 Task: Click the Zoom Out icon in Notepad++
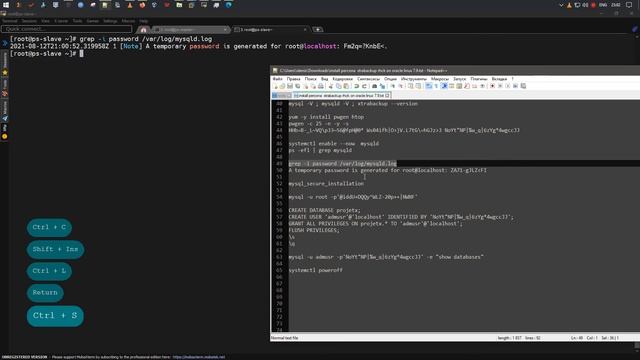tap(401, 86)
